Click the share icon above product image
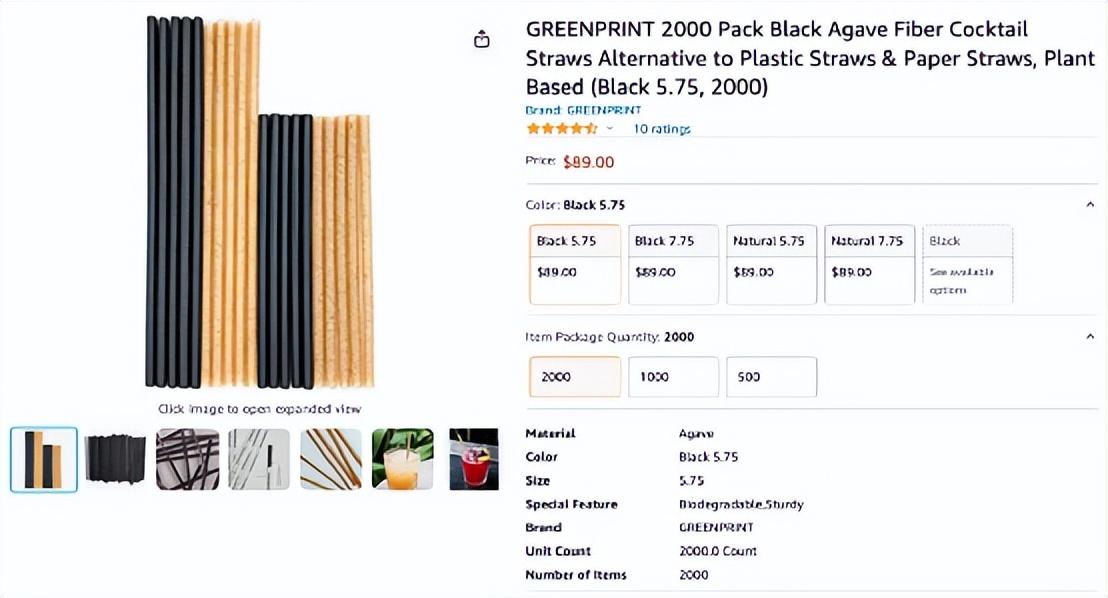The width and height of the screenshot is (1108, 598). [x=482, y=39]
